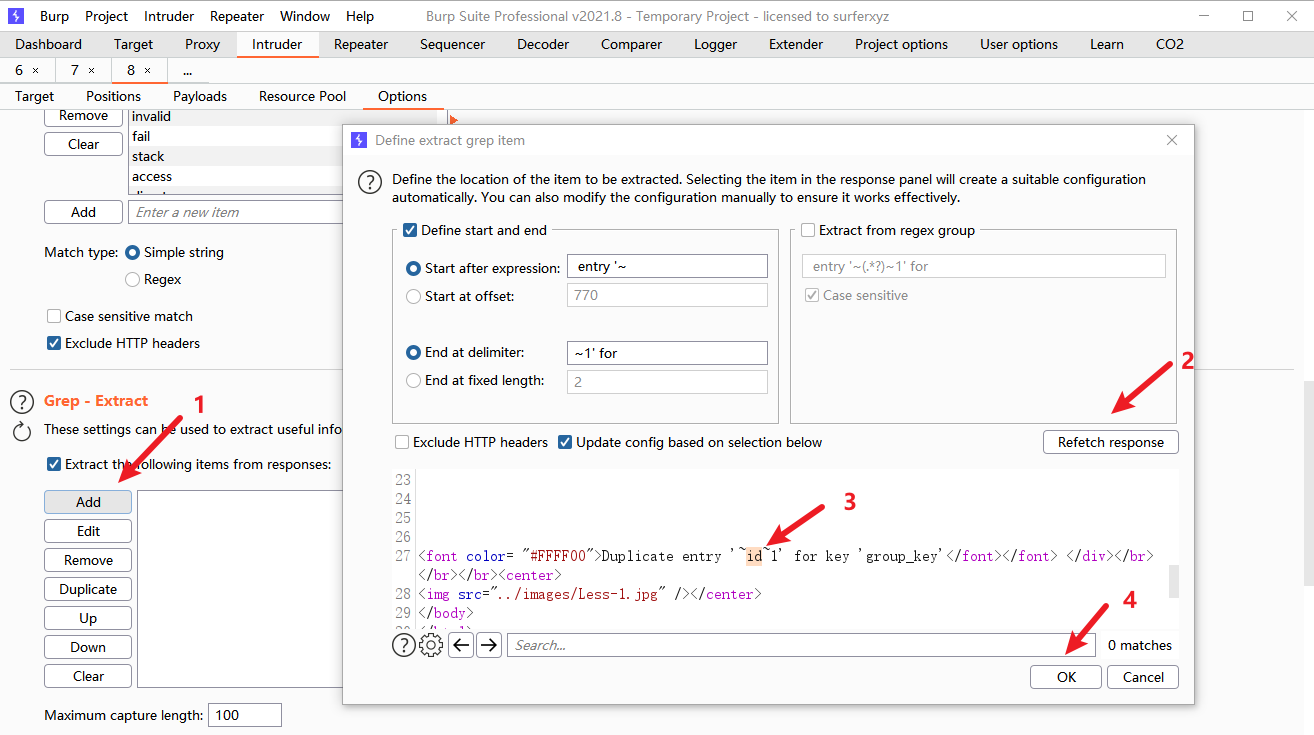Click Add button under Grep - Extract
This screenshot has width=1314, height=735.
pyautogui.click(x=88, y=502)
